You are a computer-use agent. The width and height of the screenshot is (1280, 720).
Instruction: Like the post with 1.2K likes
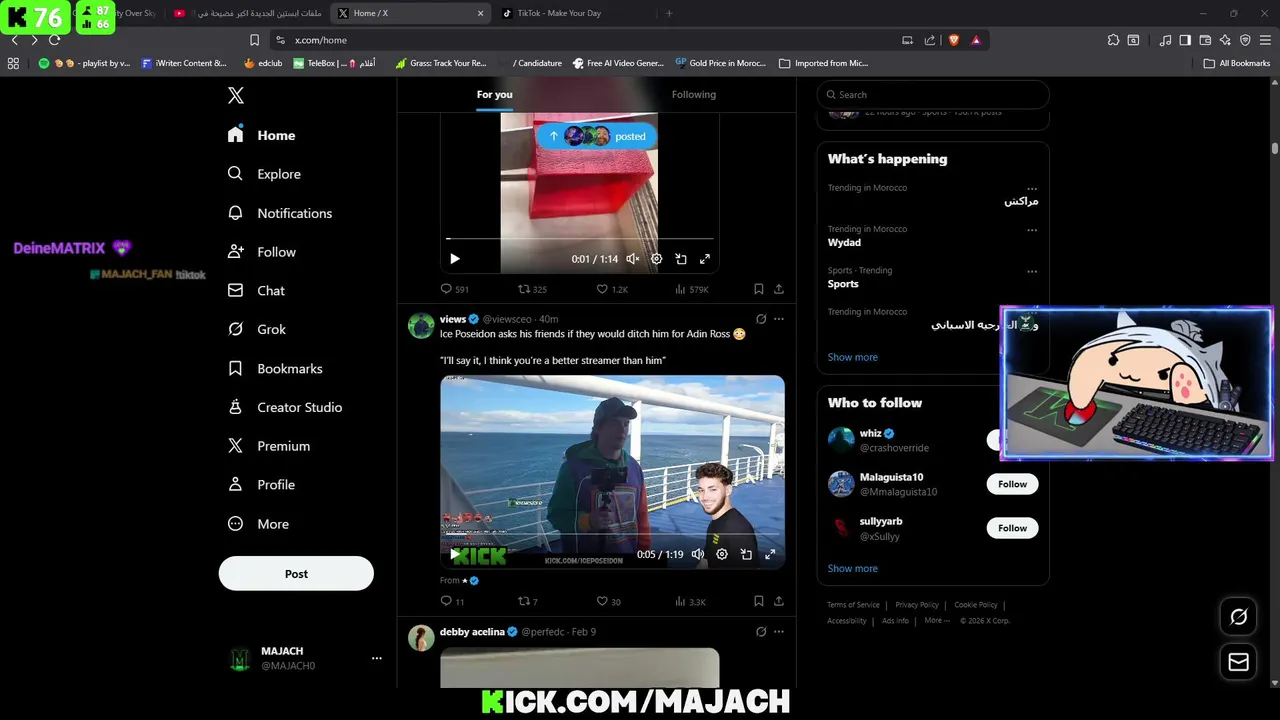point(612,289)
